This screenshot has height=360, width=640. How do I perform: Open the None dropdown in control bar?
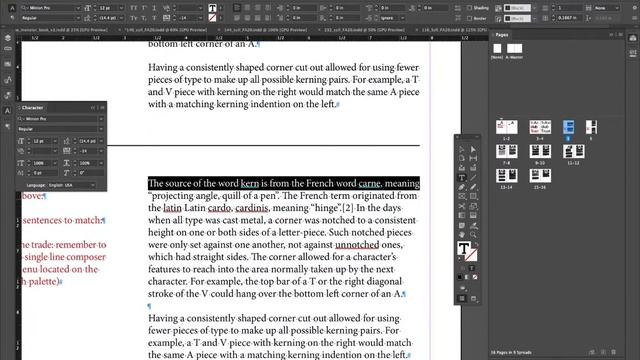[x=607, y=8]
